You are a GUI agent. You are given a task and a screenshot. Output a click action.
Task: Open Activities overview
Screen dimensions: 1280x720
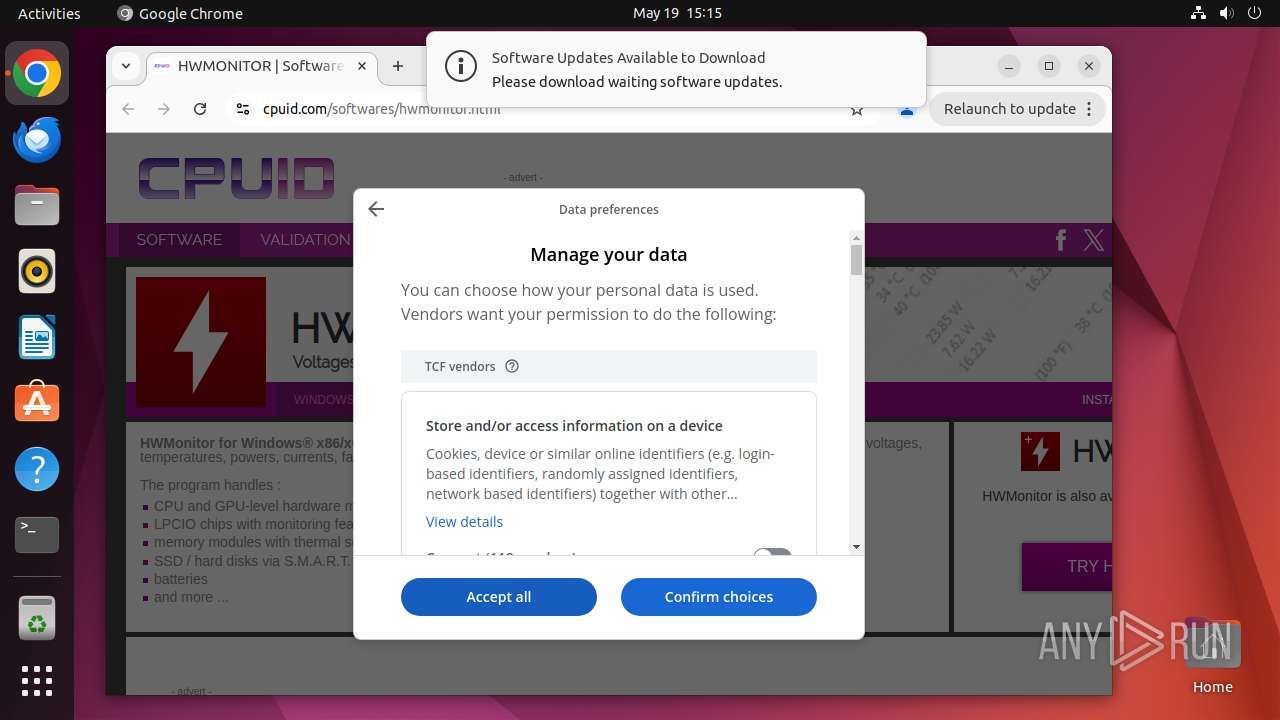tap(49, 13)
